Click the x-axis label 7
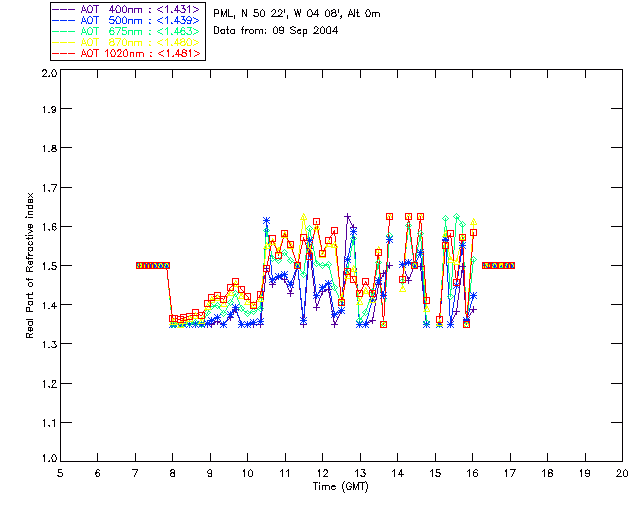 tap(135, 473)
